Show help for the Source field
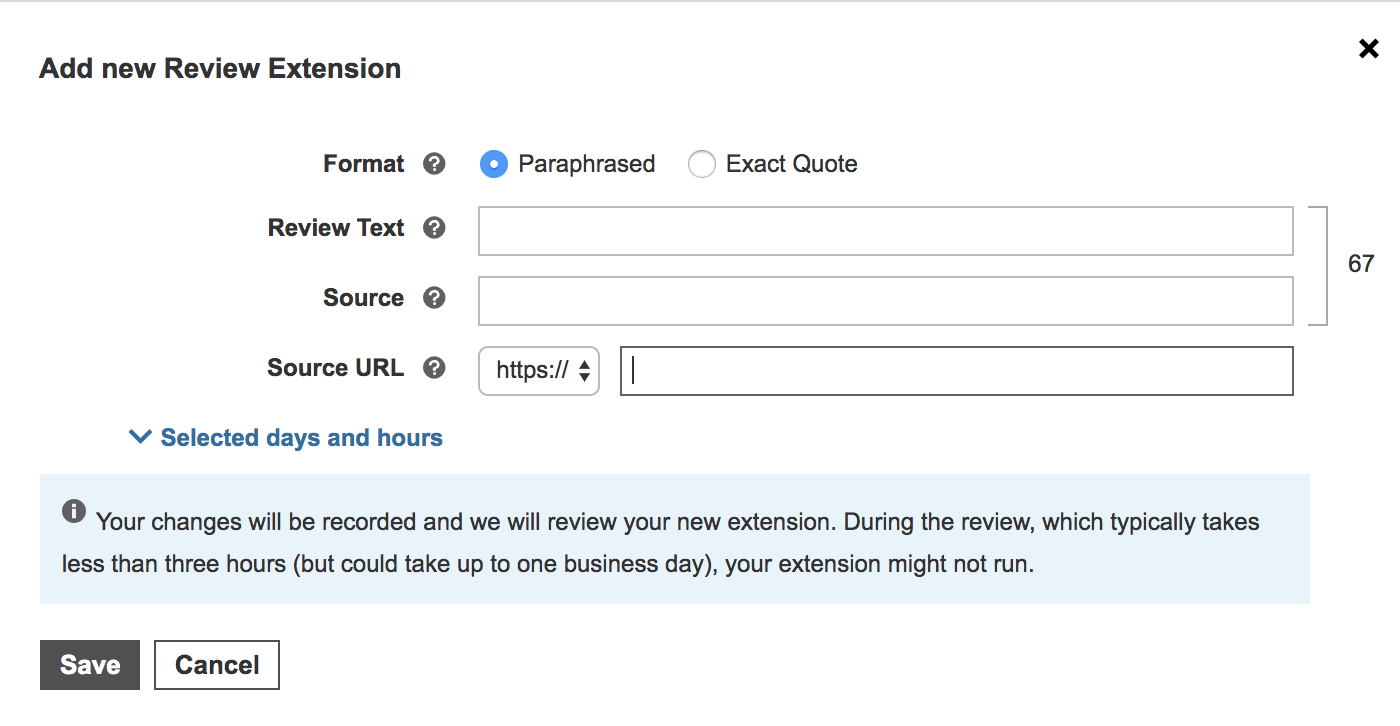This screenshot has width=1400, height=726. [434, 298]
